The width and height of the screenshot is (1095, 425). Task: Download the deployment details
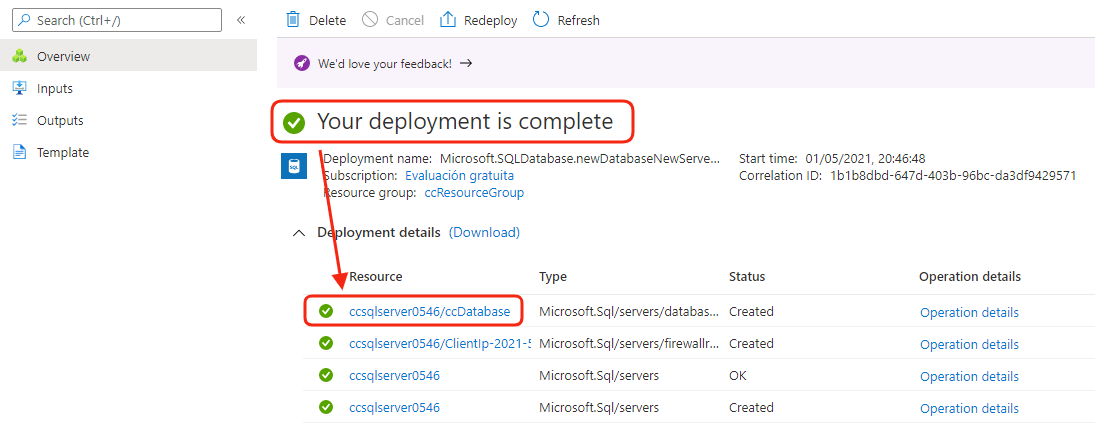point(484,232)
